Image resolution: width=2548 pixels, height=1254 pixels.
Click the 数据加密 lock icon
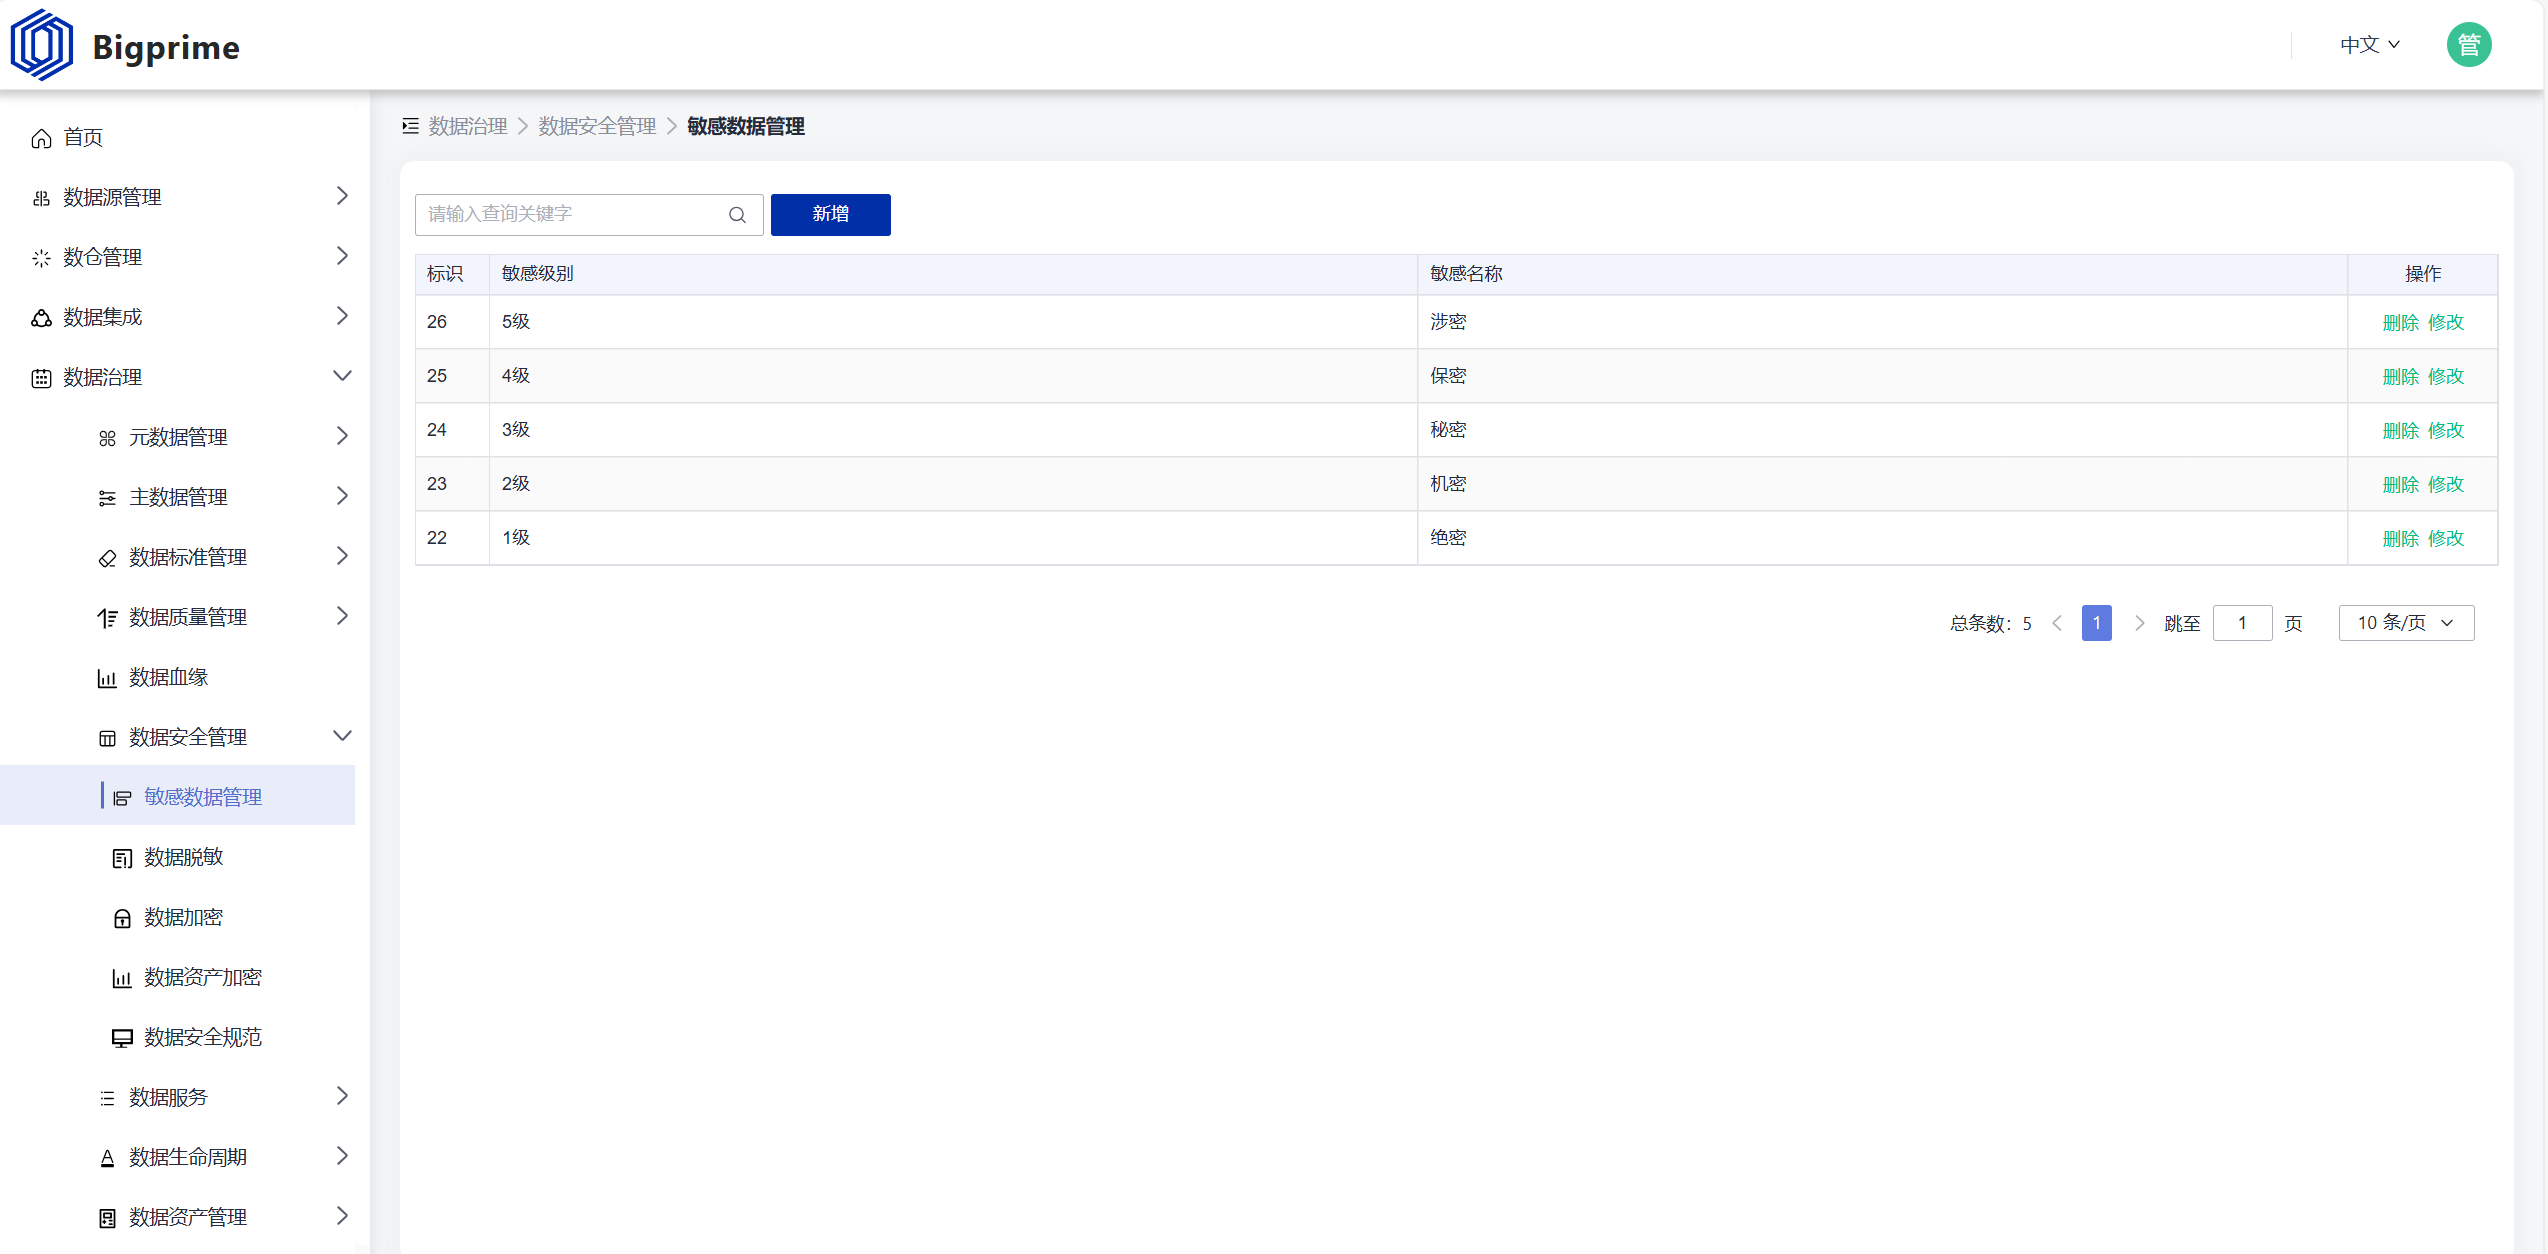click(122, 918)
